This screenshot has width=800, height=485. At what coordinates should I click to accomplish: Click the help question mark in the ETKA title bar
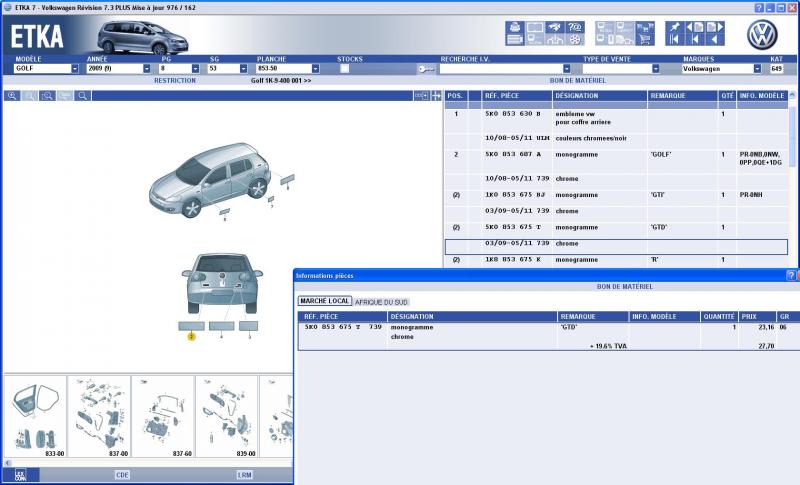[x=759, y=8]
